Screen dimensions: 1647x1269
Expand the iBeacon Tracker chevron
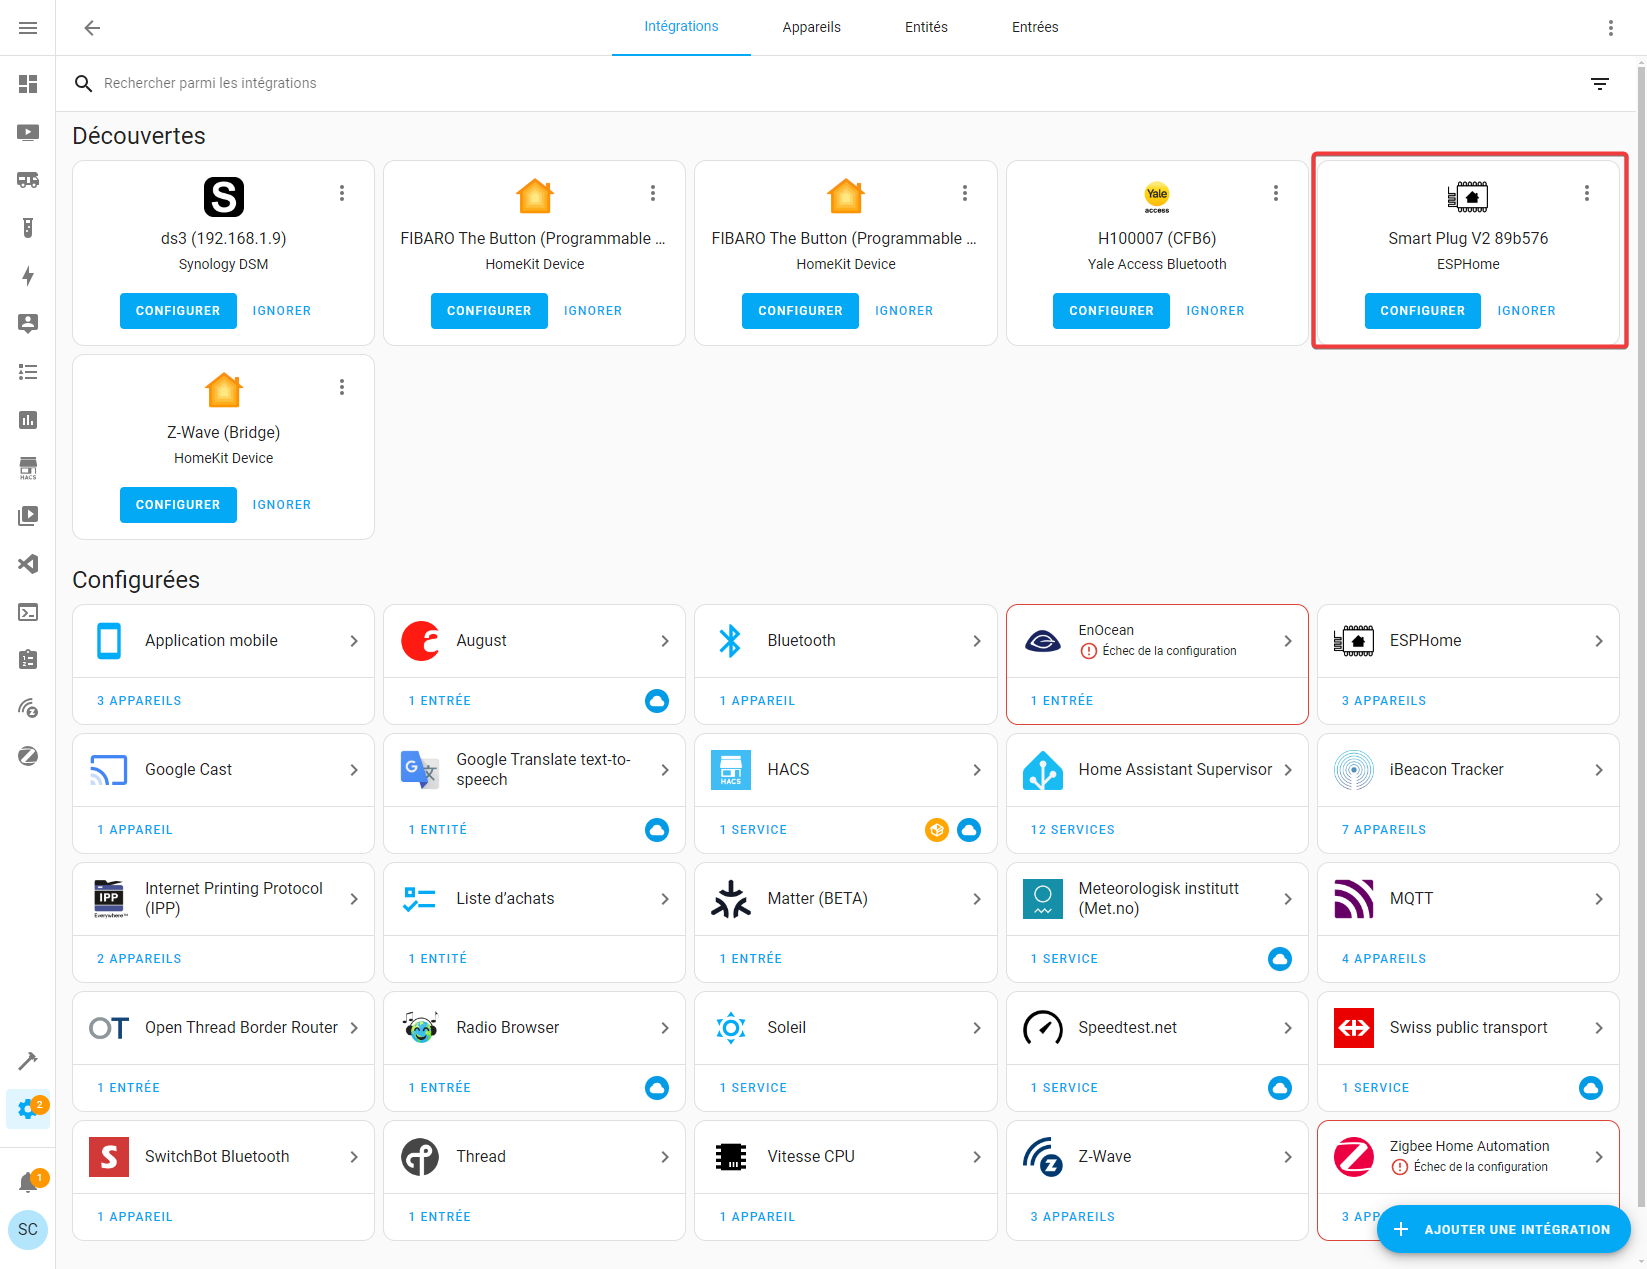click(1599, 770)
